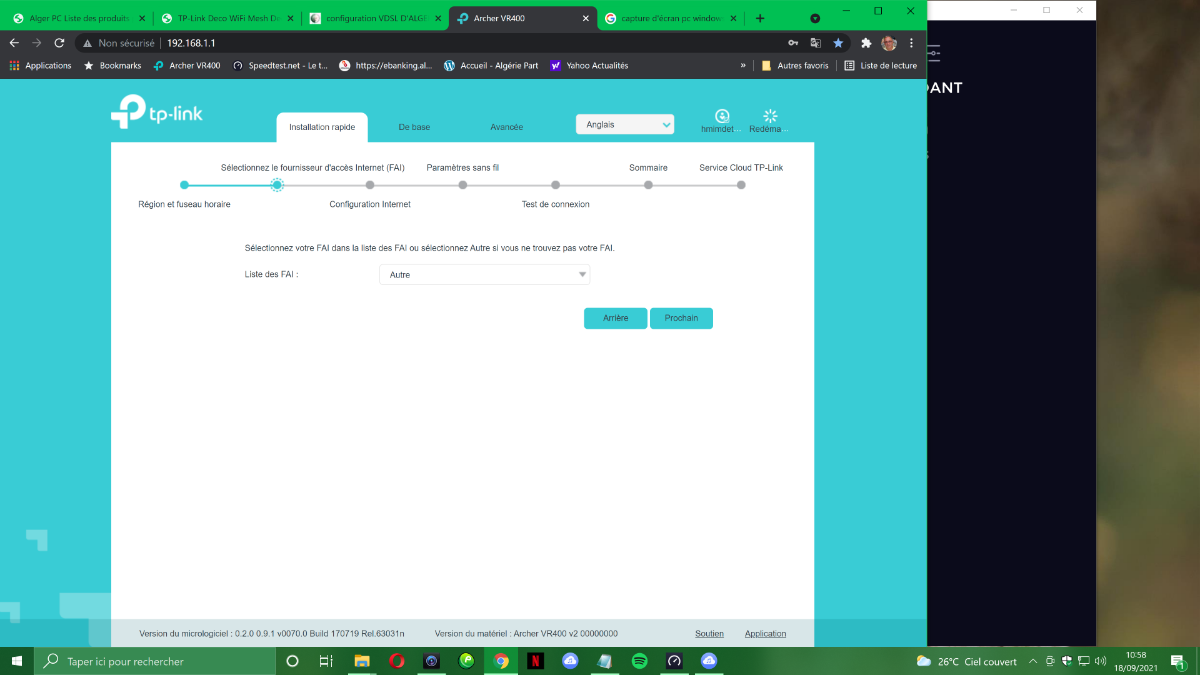Open the Chrome extensions puzzle icon
The width and height of the screenshot is (1200, 675).
[866, 43]
